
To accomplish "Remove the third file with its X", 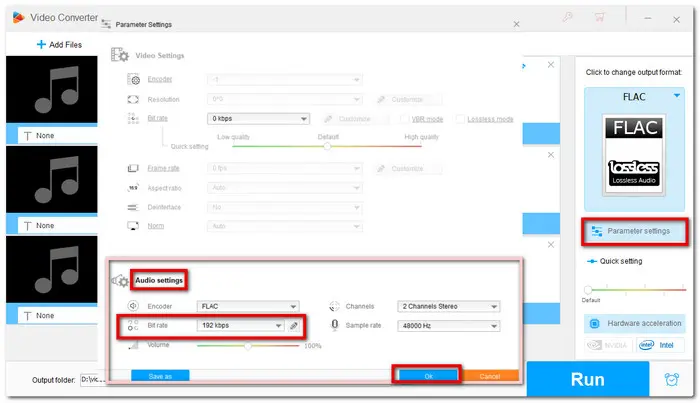I will pyautogui.click(x=551, y=245).
